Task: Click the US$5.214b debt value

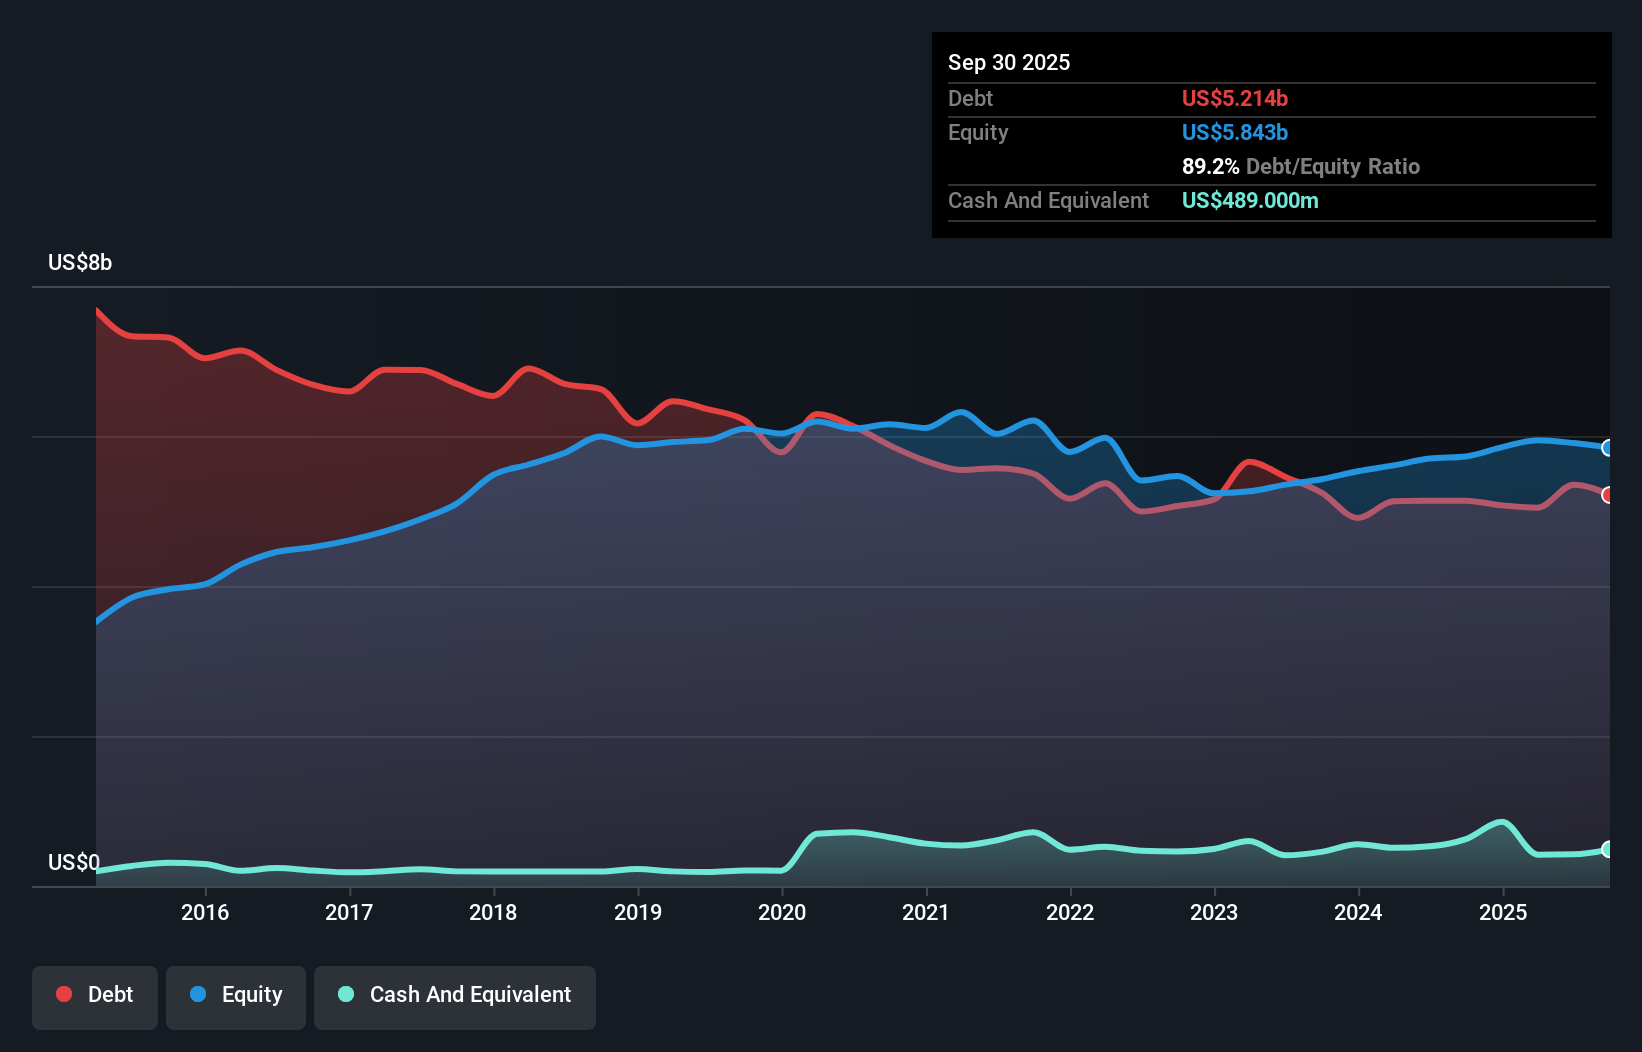Action: pos(1235,98)
